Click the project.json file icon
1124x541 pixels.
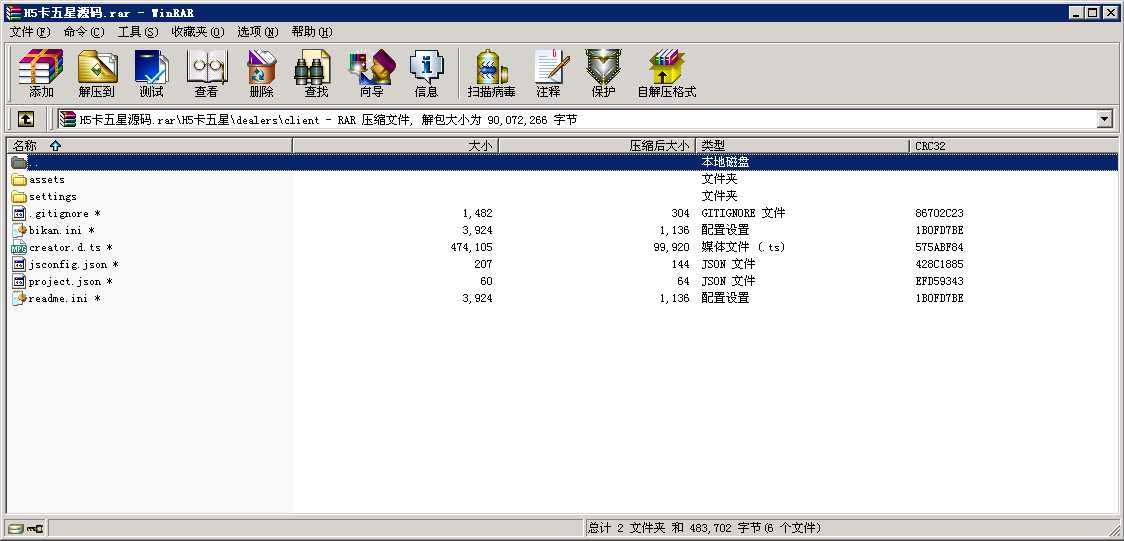coord(19,282)
